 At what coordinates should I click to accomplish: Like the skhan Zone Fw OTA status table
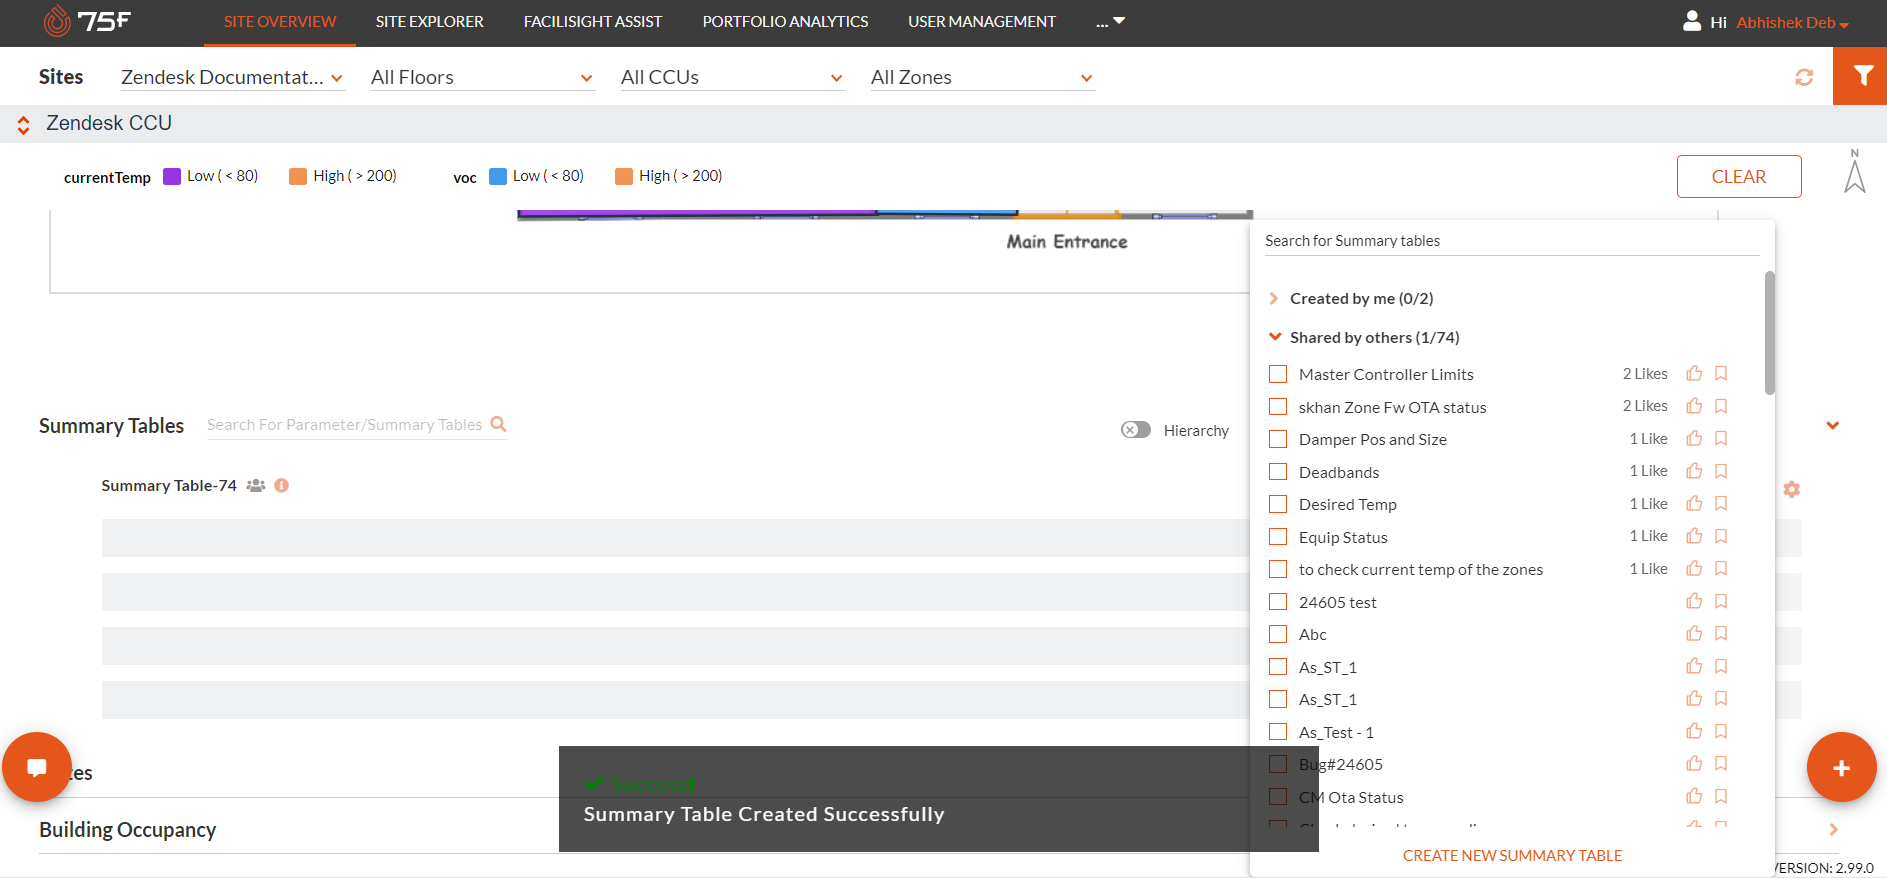1694,406
